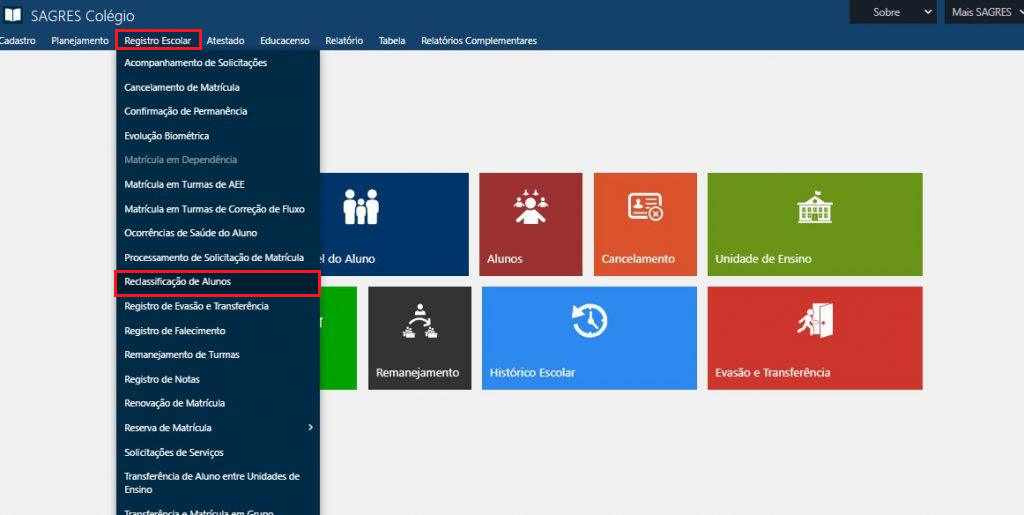Open the Registro Escolar menu
1024x515 pixels.
point(158,41)
